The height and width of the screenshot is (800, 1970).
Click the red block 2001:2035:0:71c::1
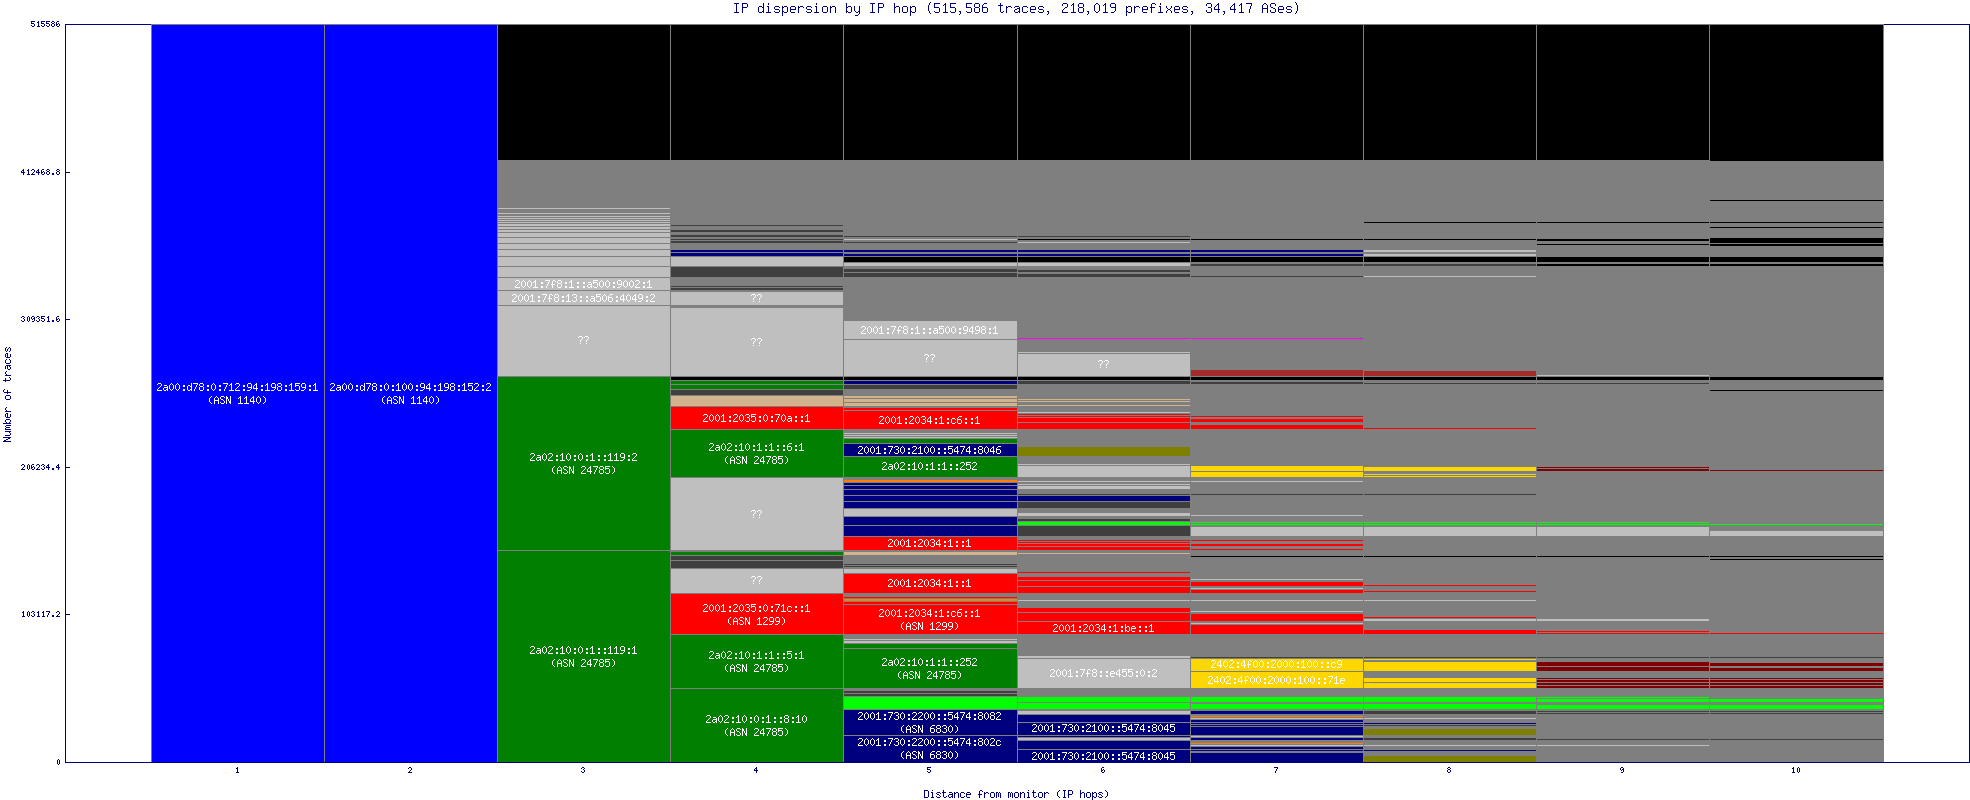[x=757, y=614]
